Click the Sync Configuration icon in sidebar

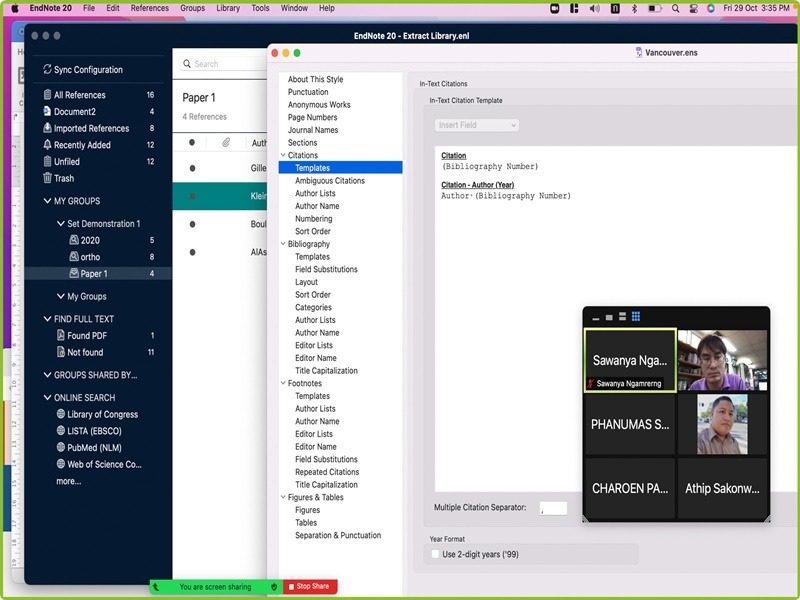point(46,70)
